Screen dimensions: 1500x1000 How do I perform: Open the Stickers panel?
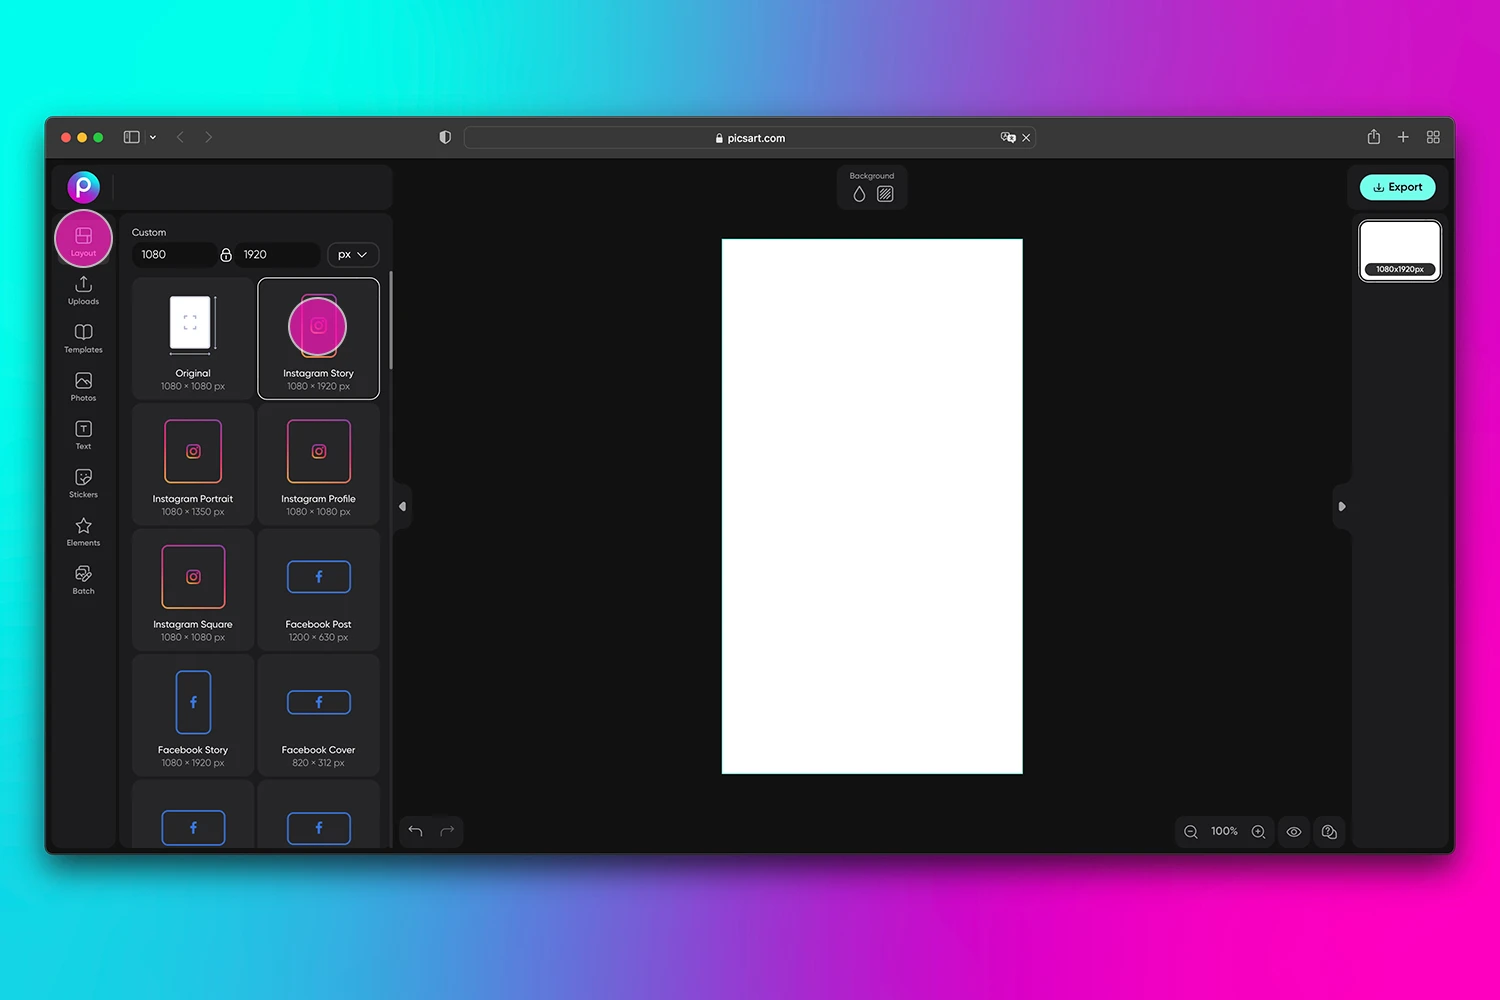click(83, 481)
